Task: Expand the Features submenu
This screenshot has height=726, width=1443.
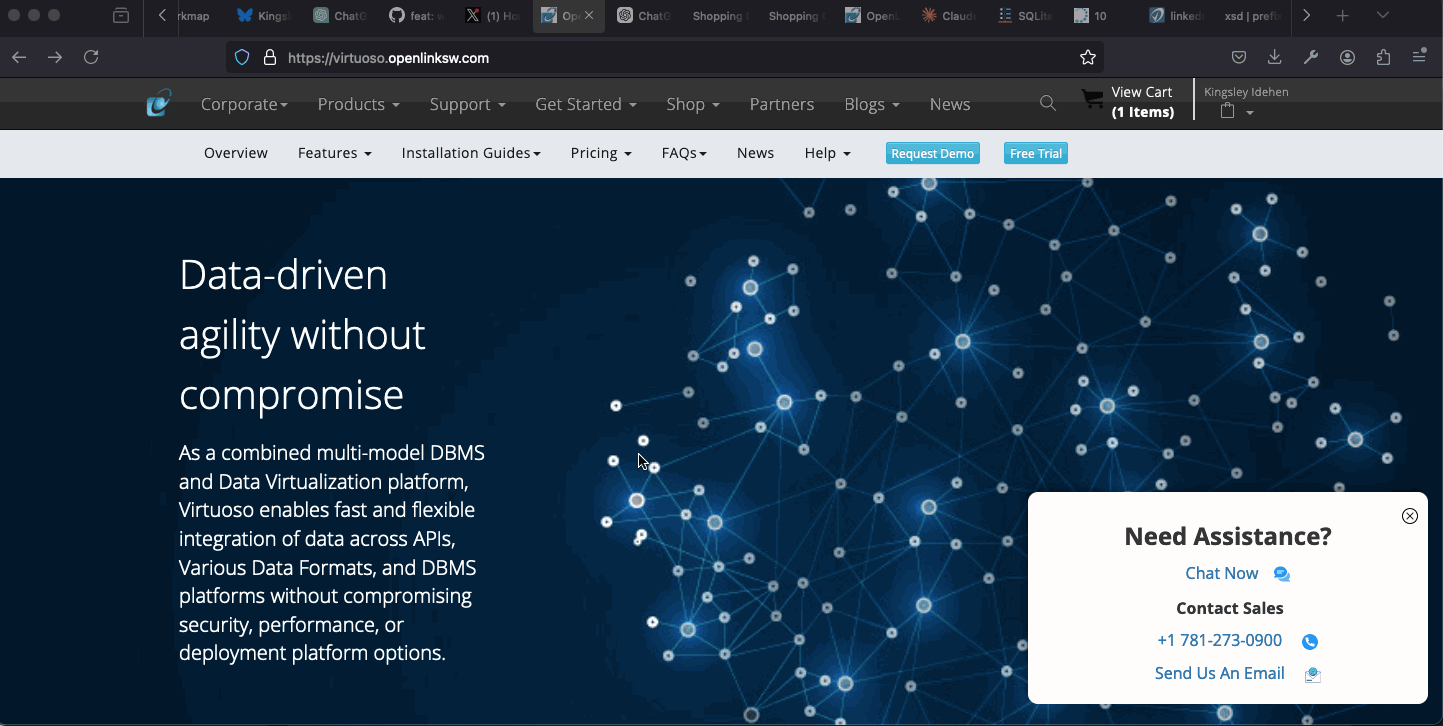Action: point(335,153)
